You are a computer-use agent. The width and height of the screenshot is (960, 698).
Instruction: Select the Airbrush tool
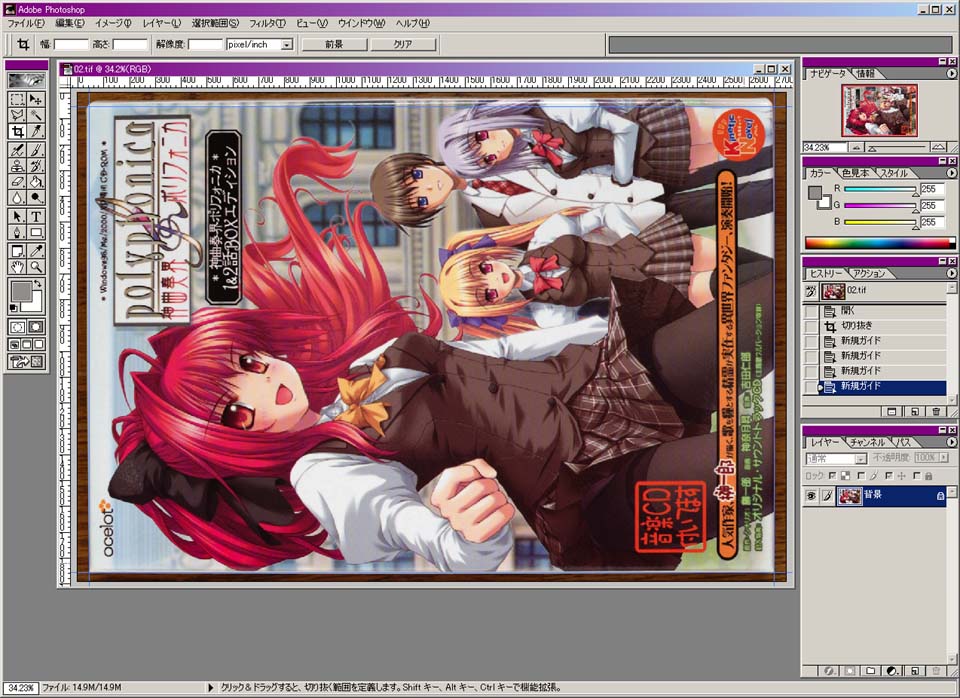point(17,150)
